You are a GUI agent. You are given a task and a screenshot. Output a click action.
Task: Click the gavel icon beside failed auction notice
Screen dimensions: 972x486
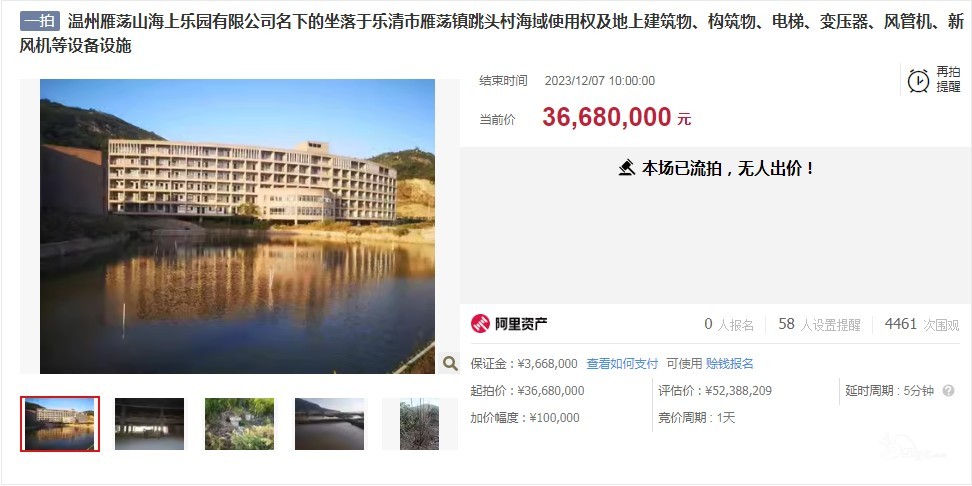(x=627, y=168)
